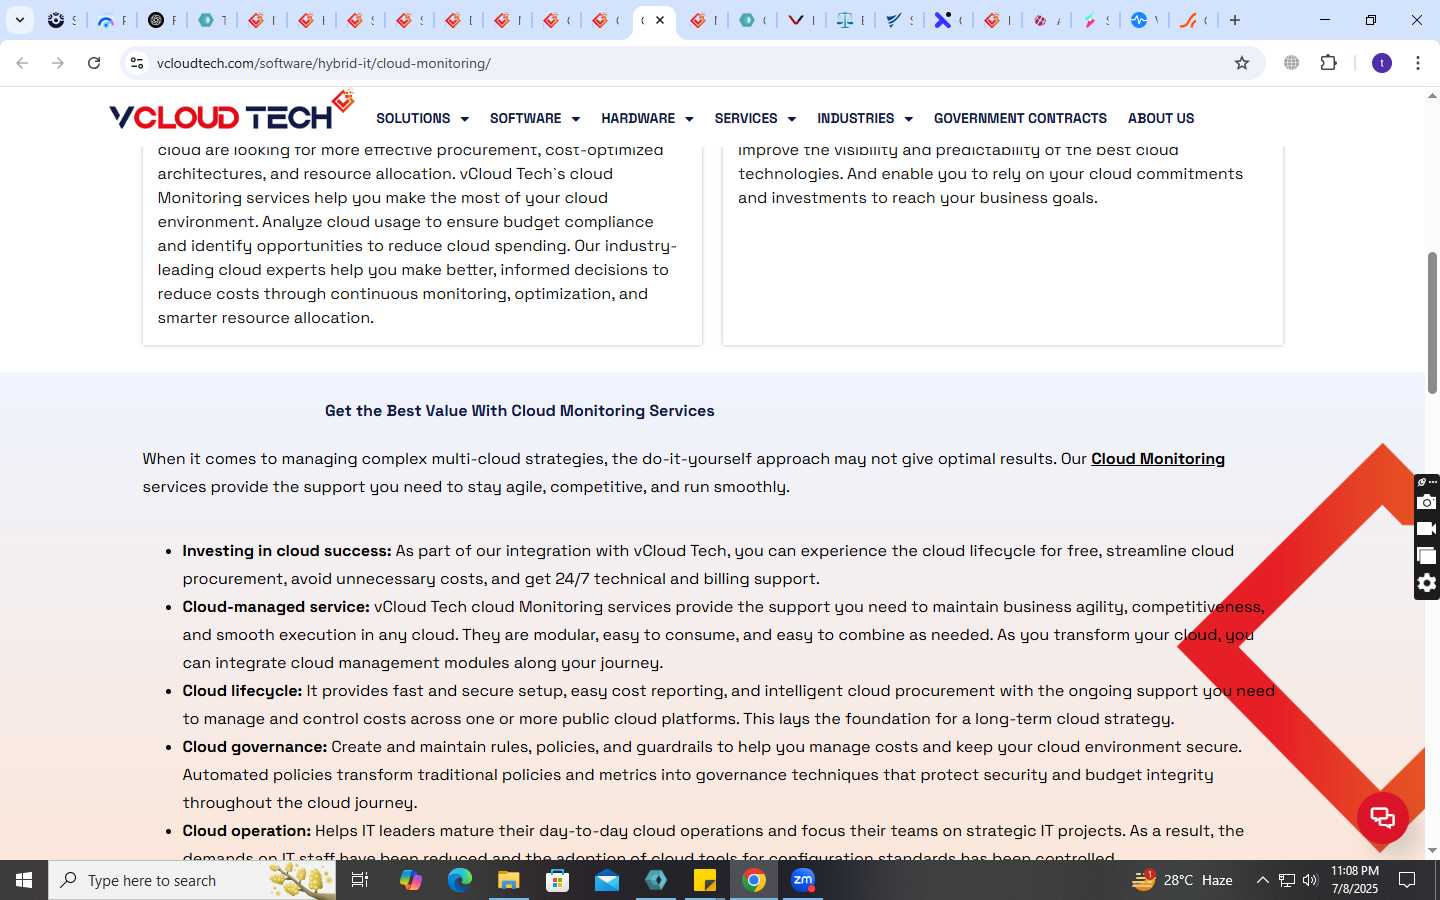Go back to the previous page
1440x900 pixels.
click(22, 63)
